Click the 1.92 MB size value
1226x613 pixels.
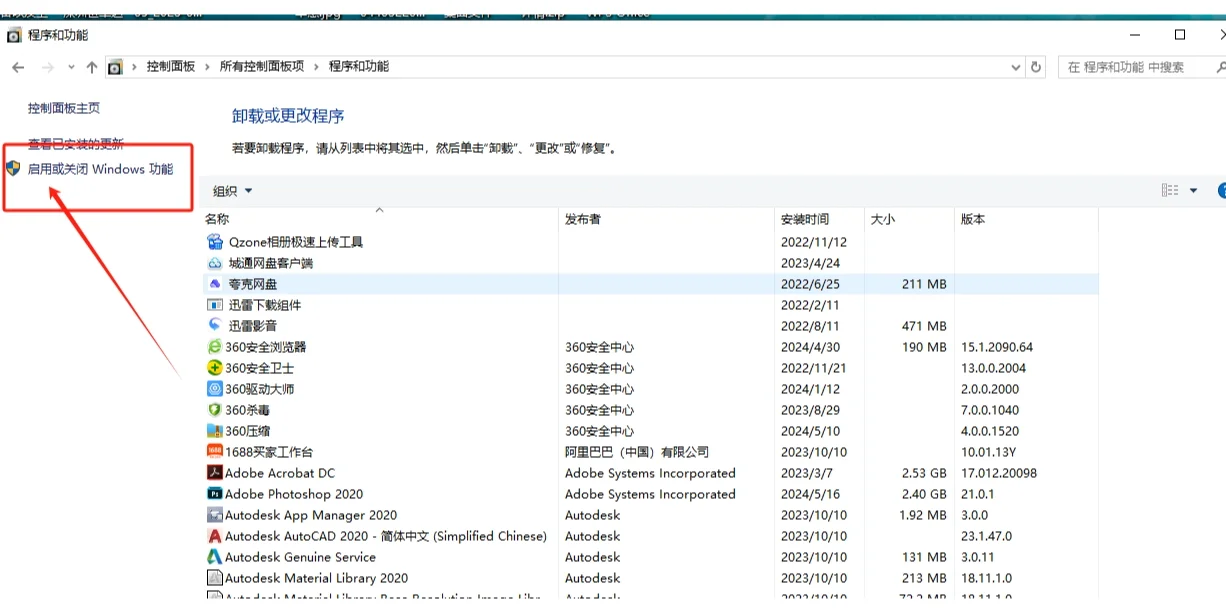coord(924,515)
